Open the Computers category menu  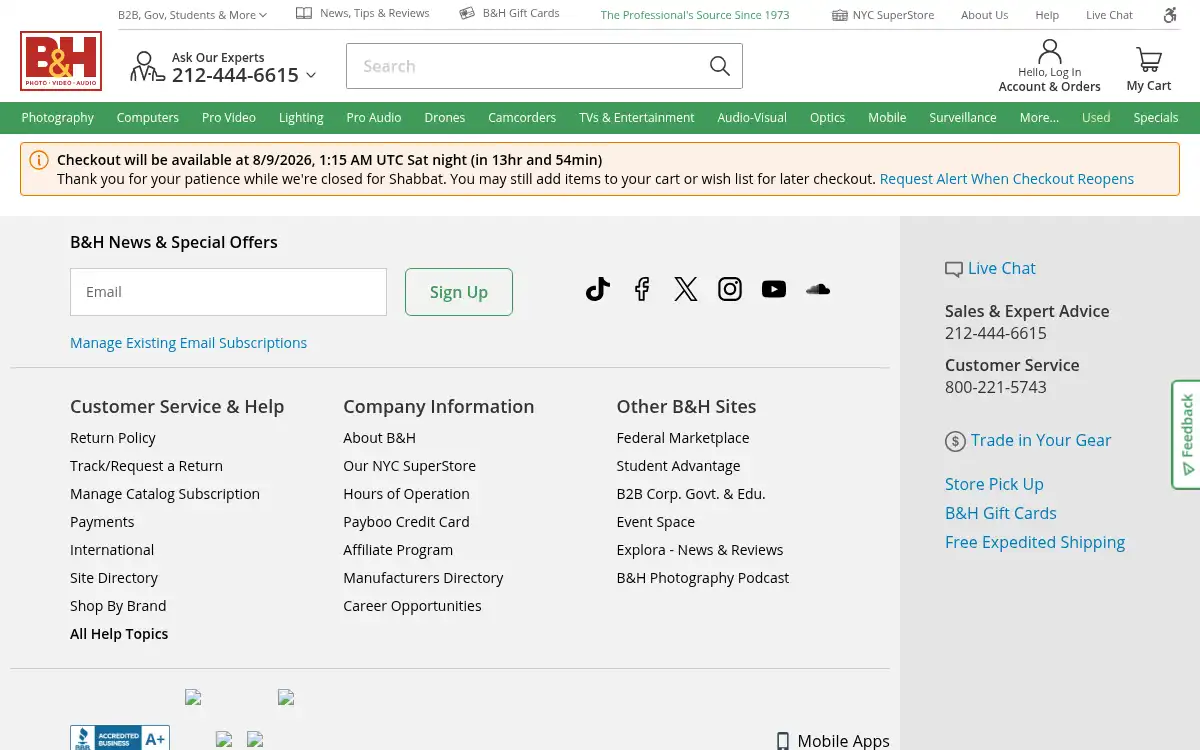148,117
